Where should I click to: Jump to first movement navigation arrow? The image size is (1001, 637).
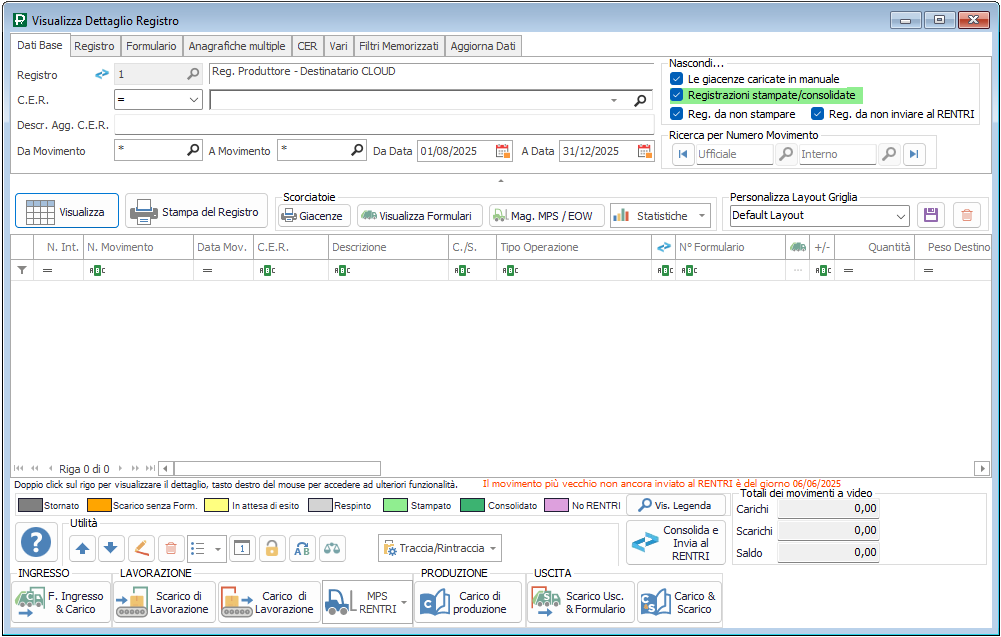[x=683, y=154]
